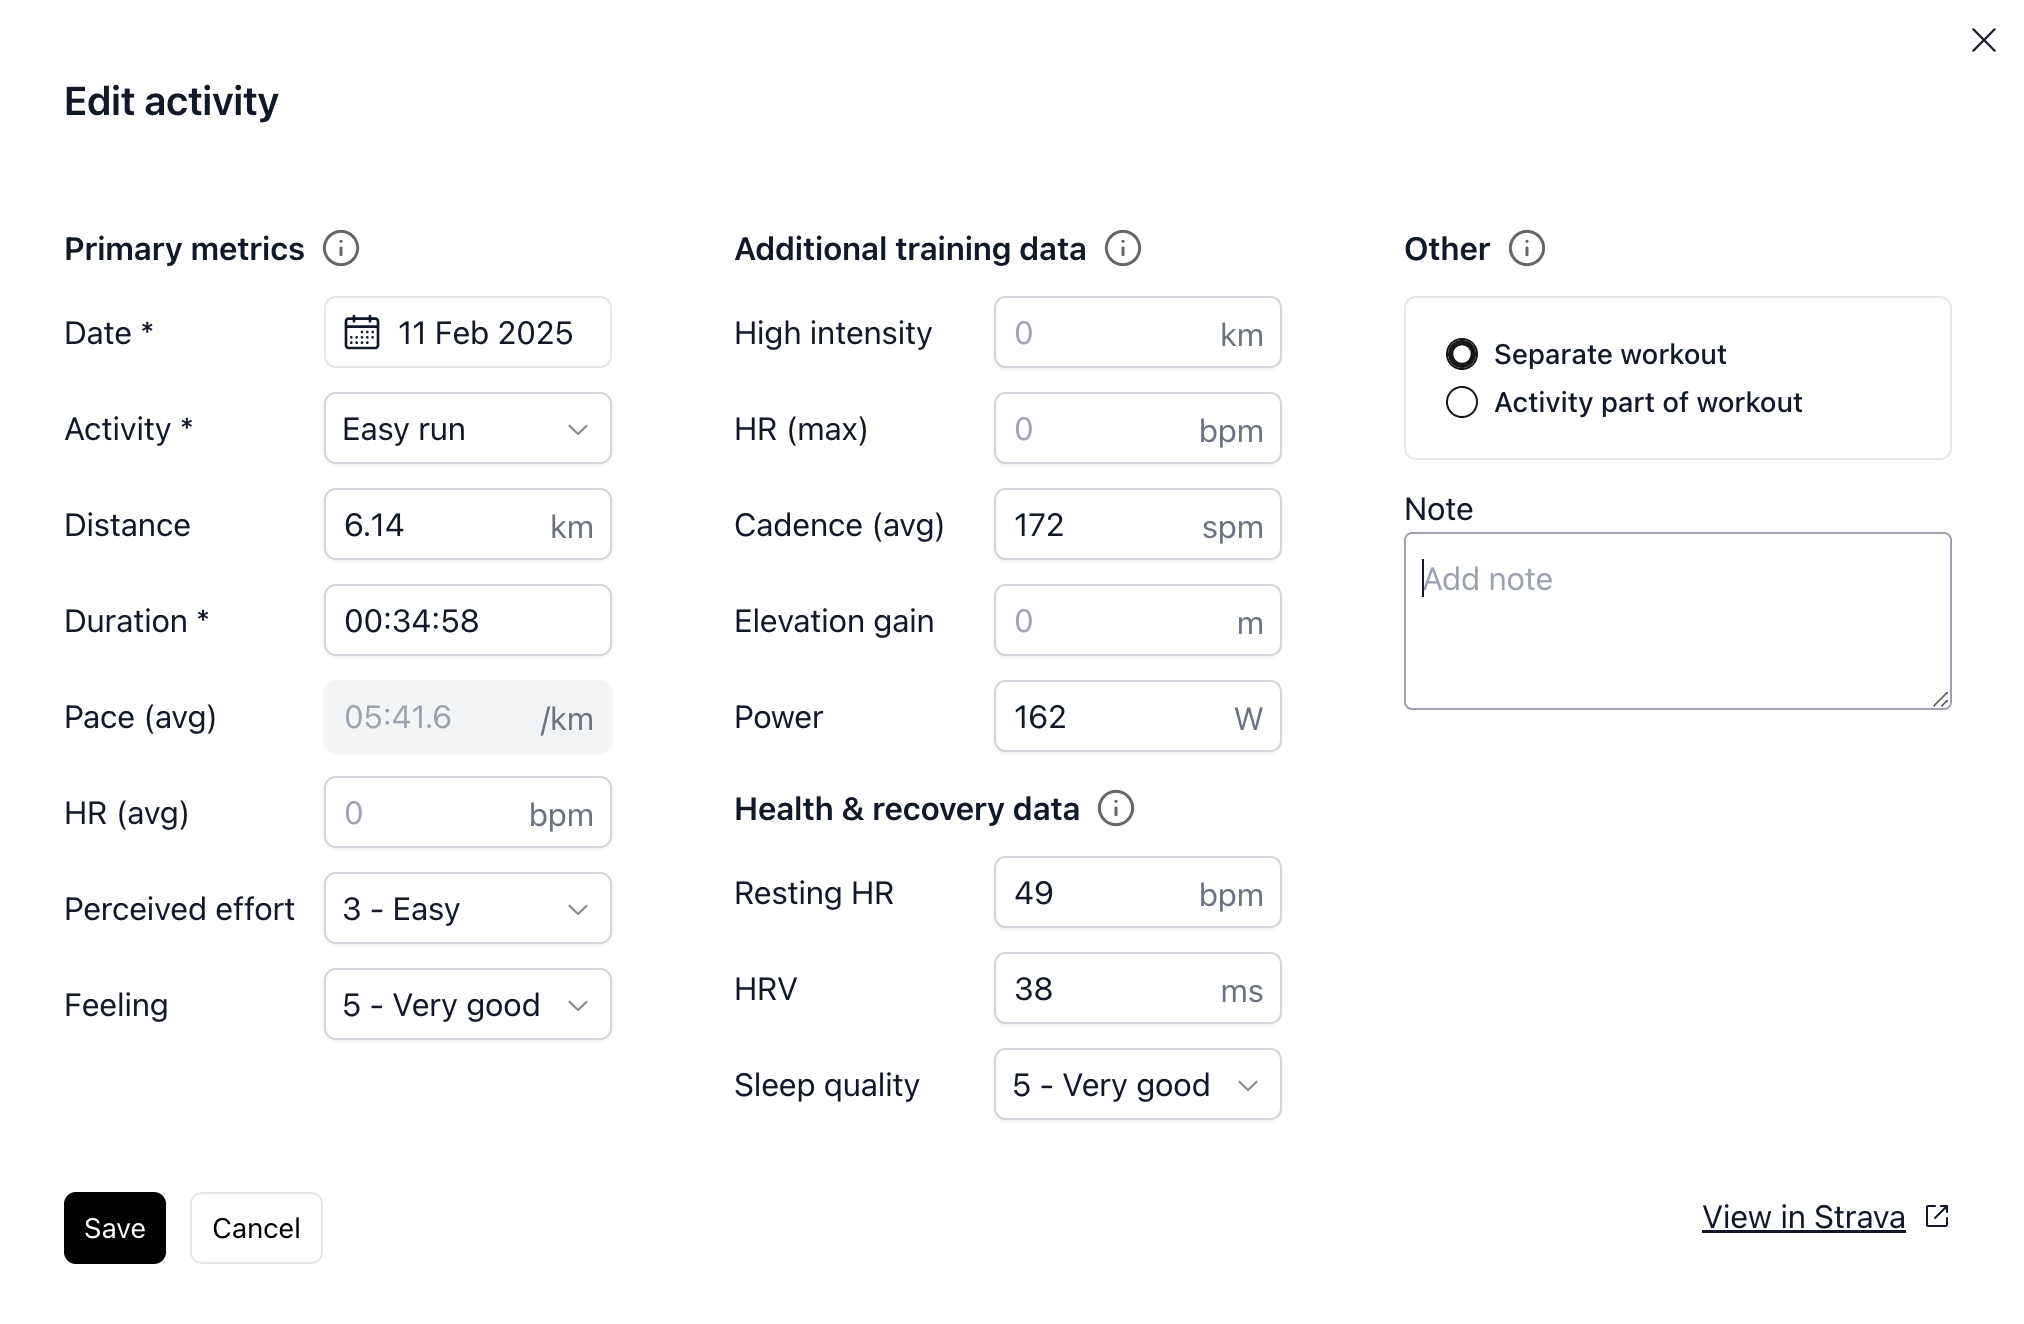Expand the Activity dropdown showing Easy run

[x=468, y=428]
